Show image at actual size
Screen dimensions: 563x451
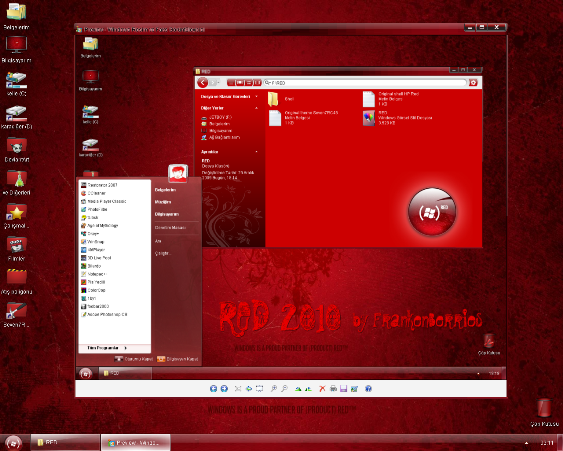(248, 389)
